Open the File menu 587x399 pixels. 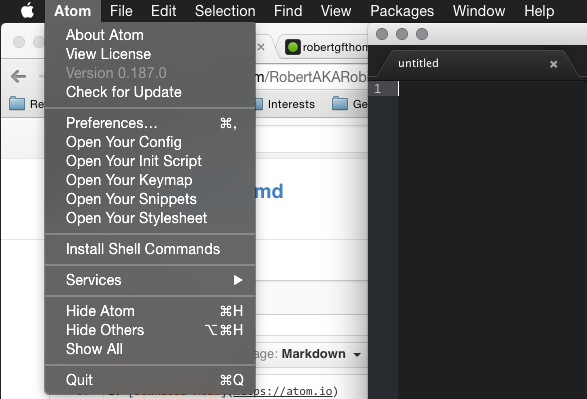[x=121, y=11]
